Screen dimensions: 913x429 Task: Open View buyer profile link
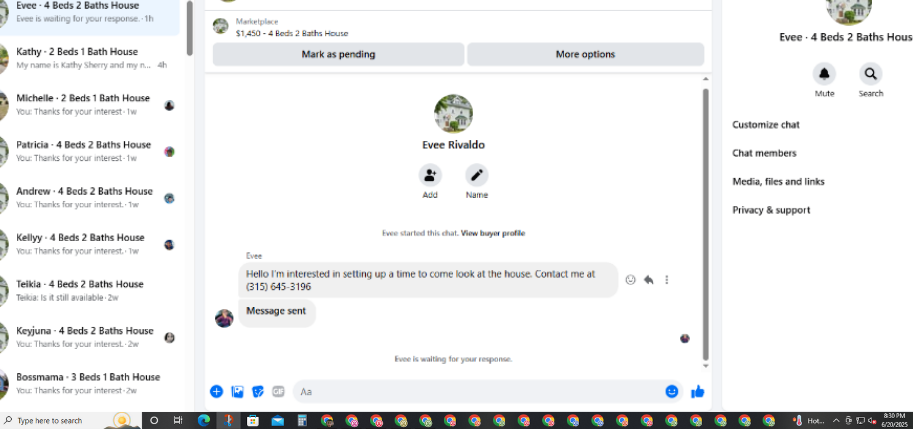point(493,233)
